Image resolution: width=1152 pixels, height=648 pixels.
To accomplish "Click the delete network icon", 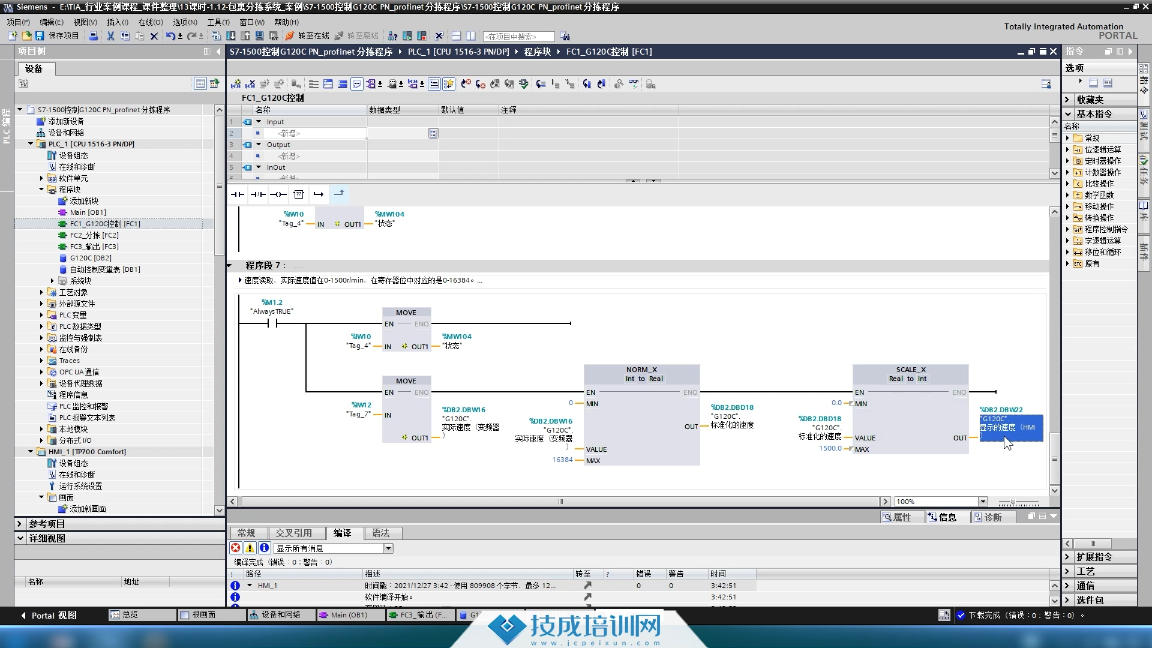I will [x=251, y=84].
